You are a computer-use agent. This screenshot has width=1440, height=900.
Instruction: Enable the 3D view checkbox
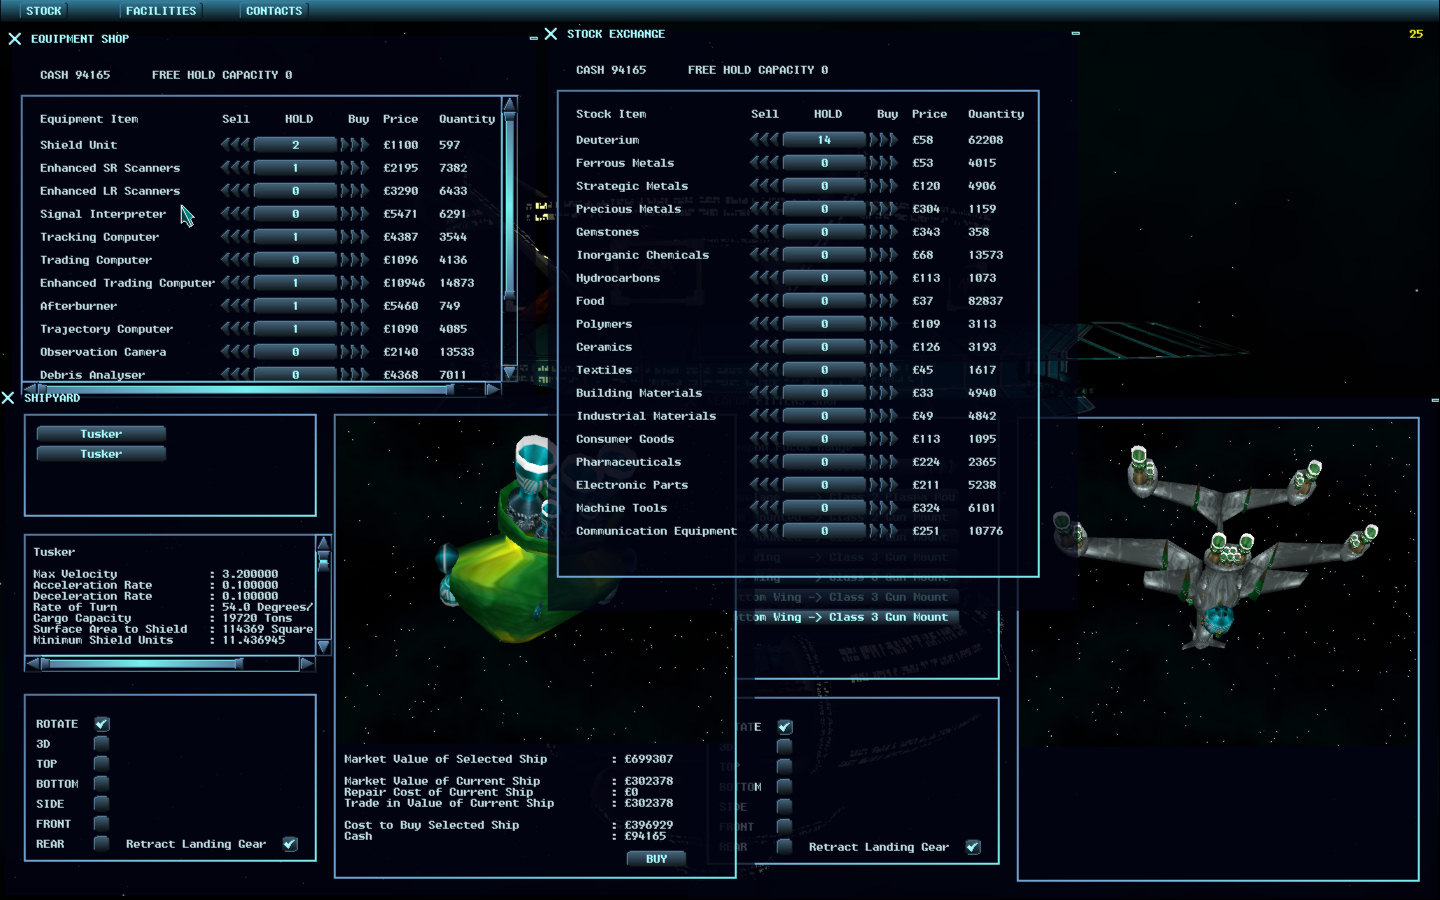pos(102,743)
